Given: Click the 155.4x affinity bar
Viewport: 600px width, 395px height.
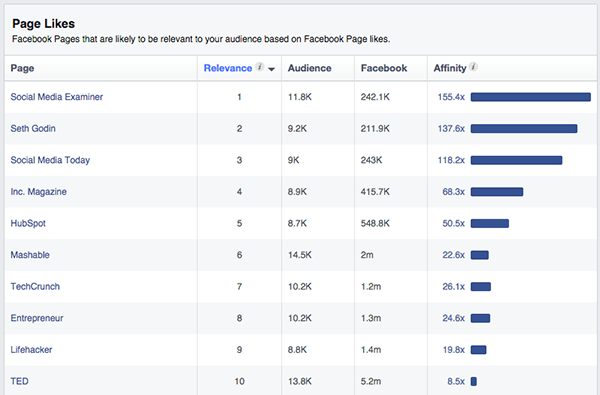Looking at the screenshot, I should pyautogui.click(x=531, y=97).
